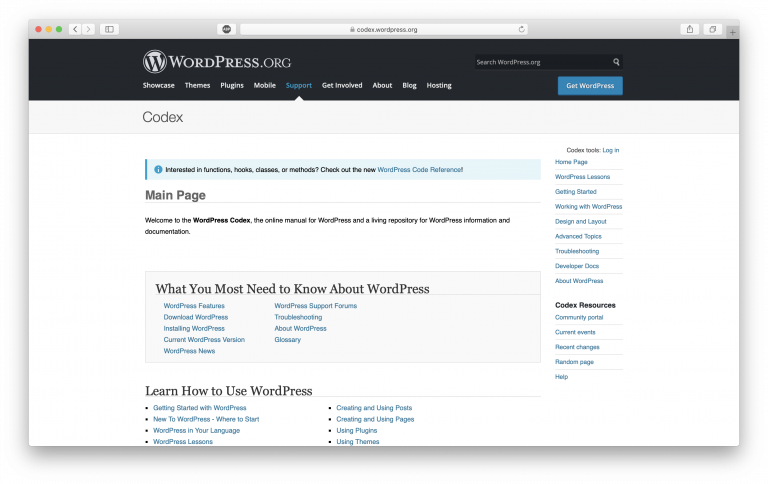Open the AdBlock extension icon

click(226, 29)
